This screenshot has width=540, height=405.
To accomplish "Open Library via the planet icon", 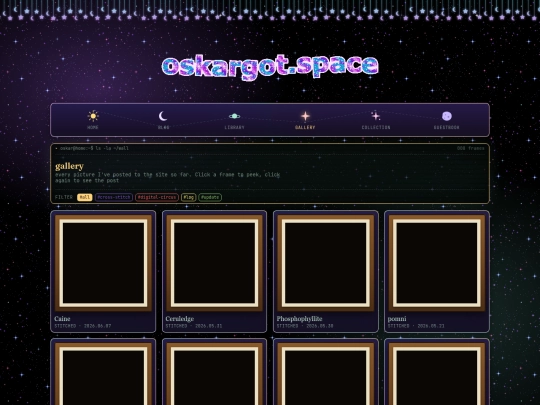I will coord(235,116).
